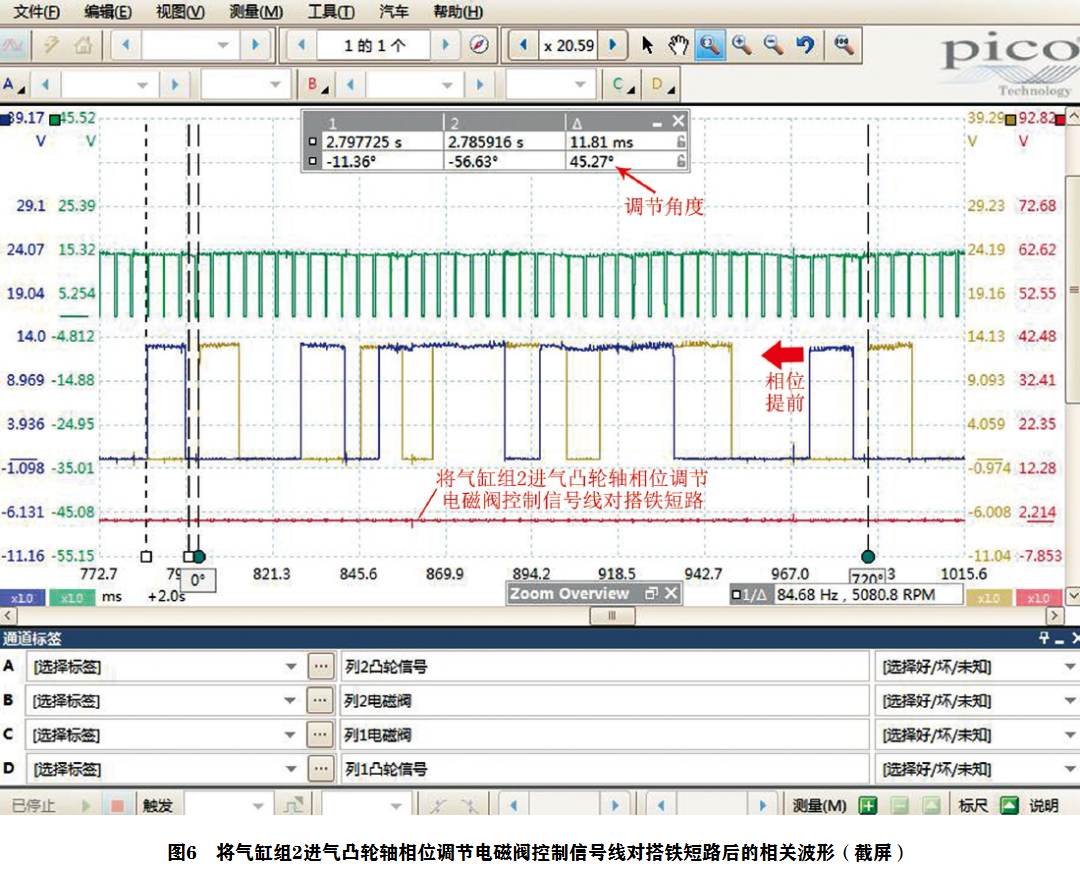
Task: Add a measurement with green plus icon
Action: 868,805
